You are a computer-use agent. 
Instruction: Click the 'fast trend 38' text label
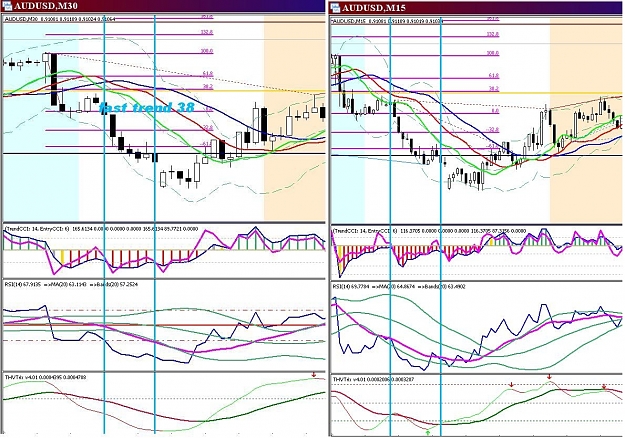147,107
